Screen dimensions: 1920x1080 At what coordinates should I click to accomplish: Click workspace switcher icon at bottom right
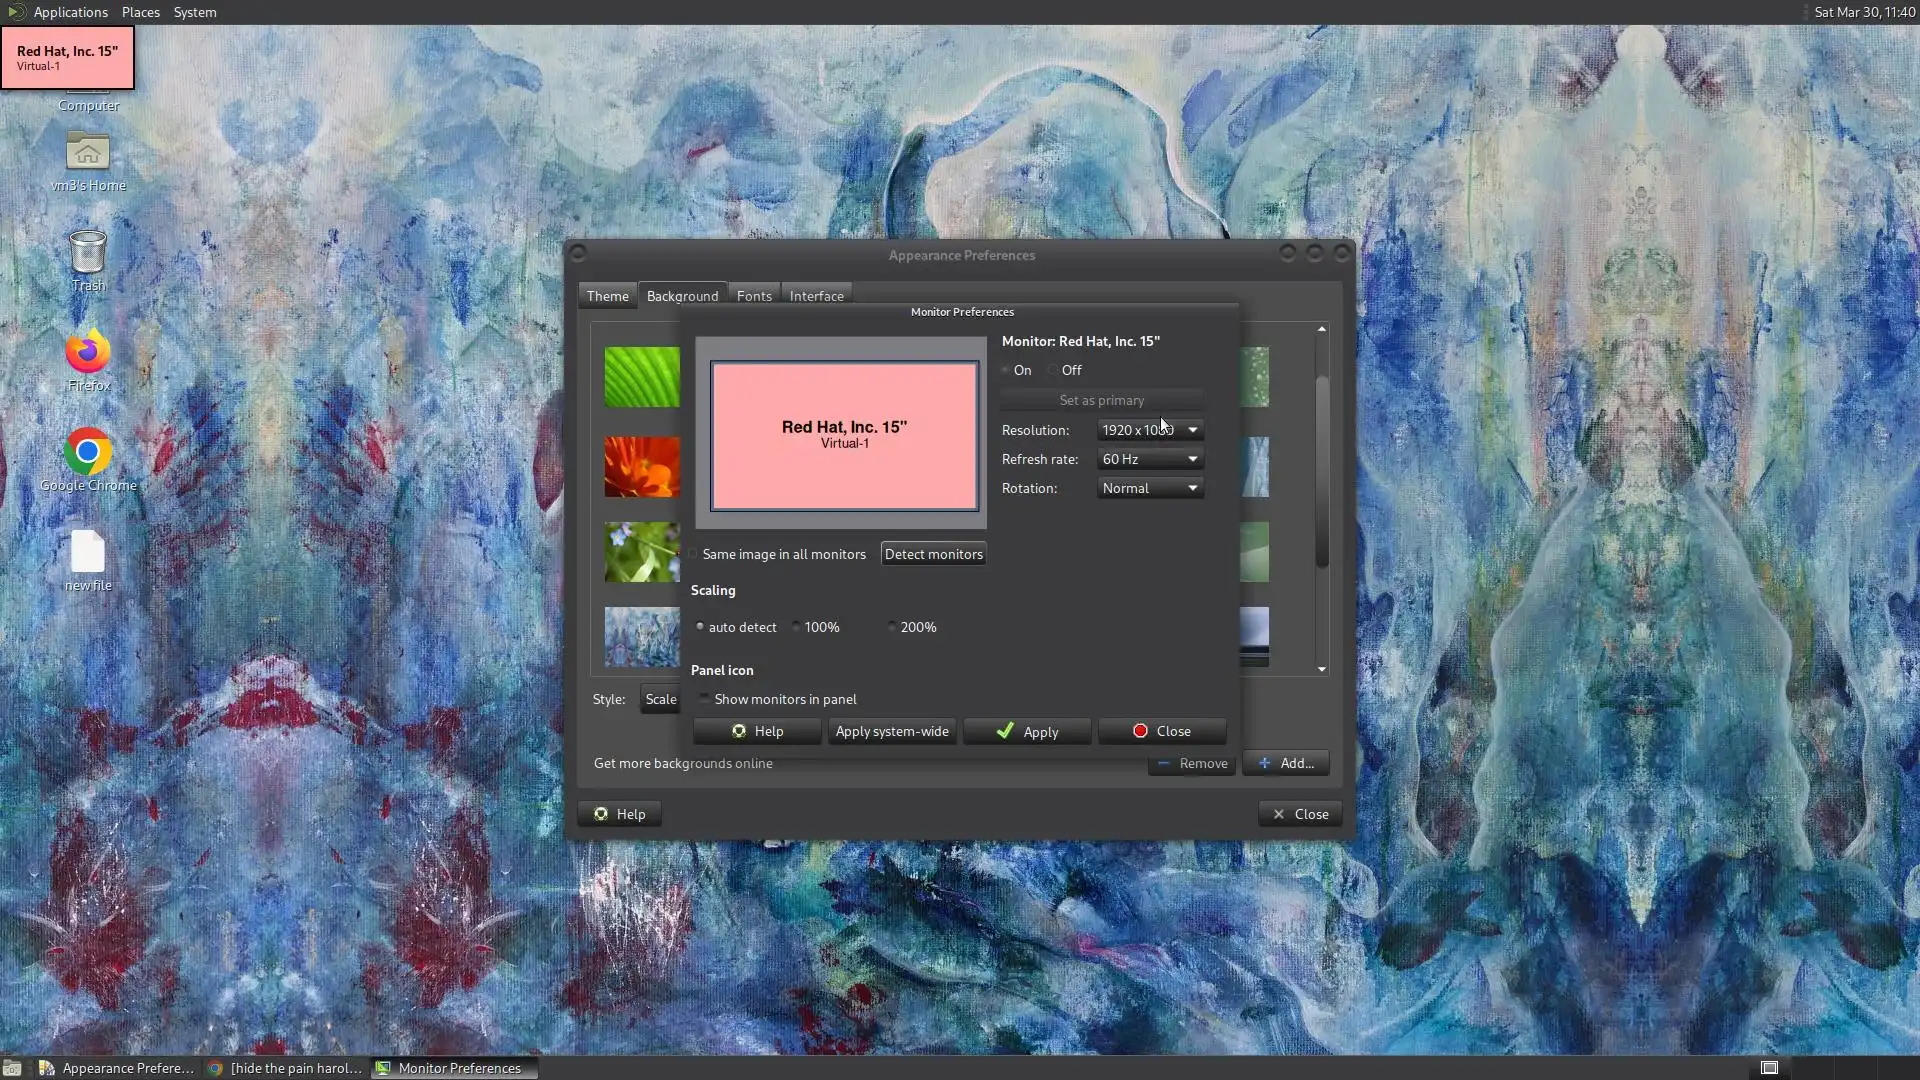1769,1068
